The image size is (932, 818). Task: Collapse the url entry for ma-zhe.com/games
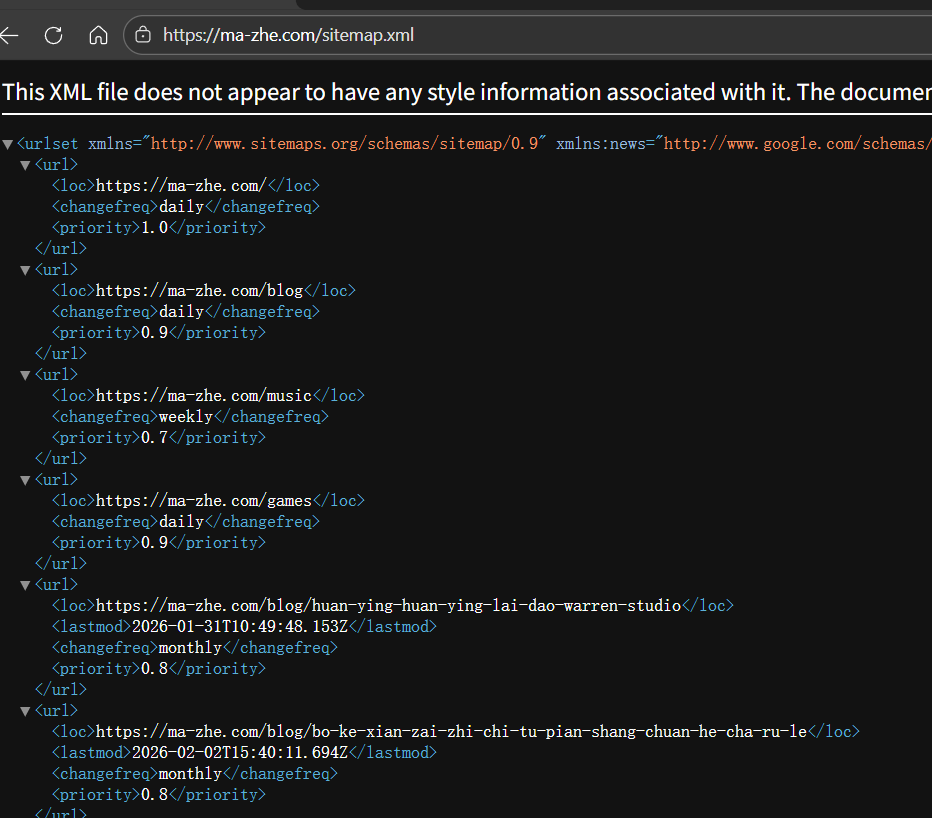[x=25, y=480]
